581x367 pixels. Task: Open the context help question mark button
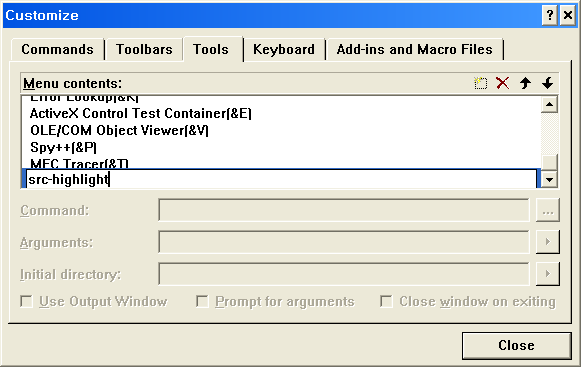coord(550,15)
